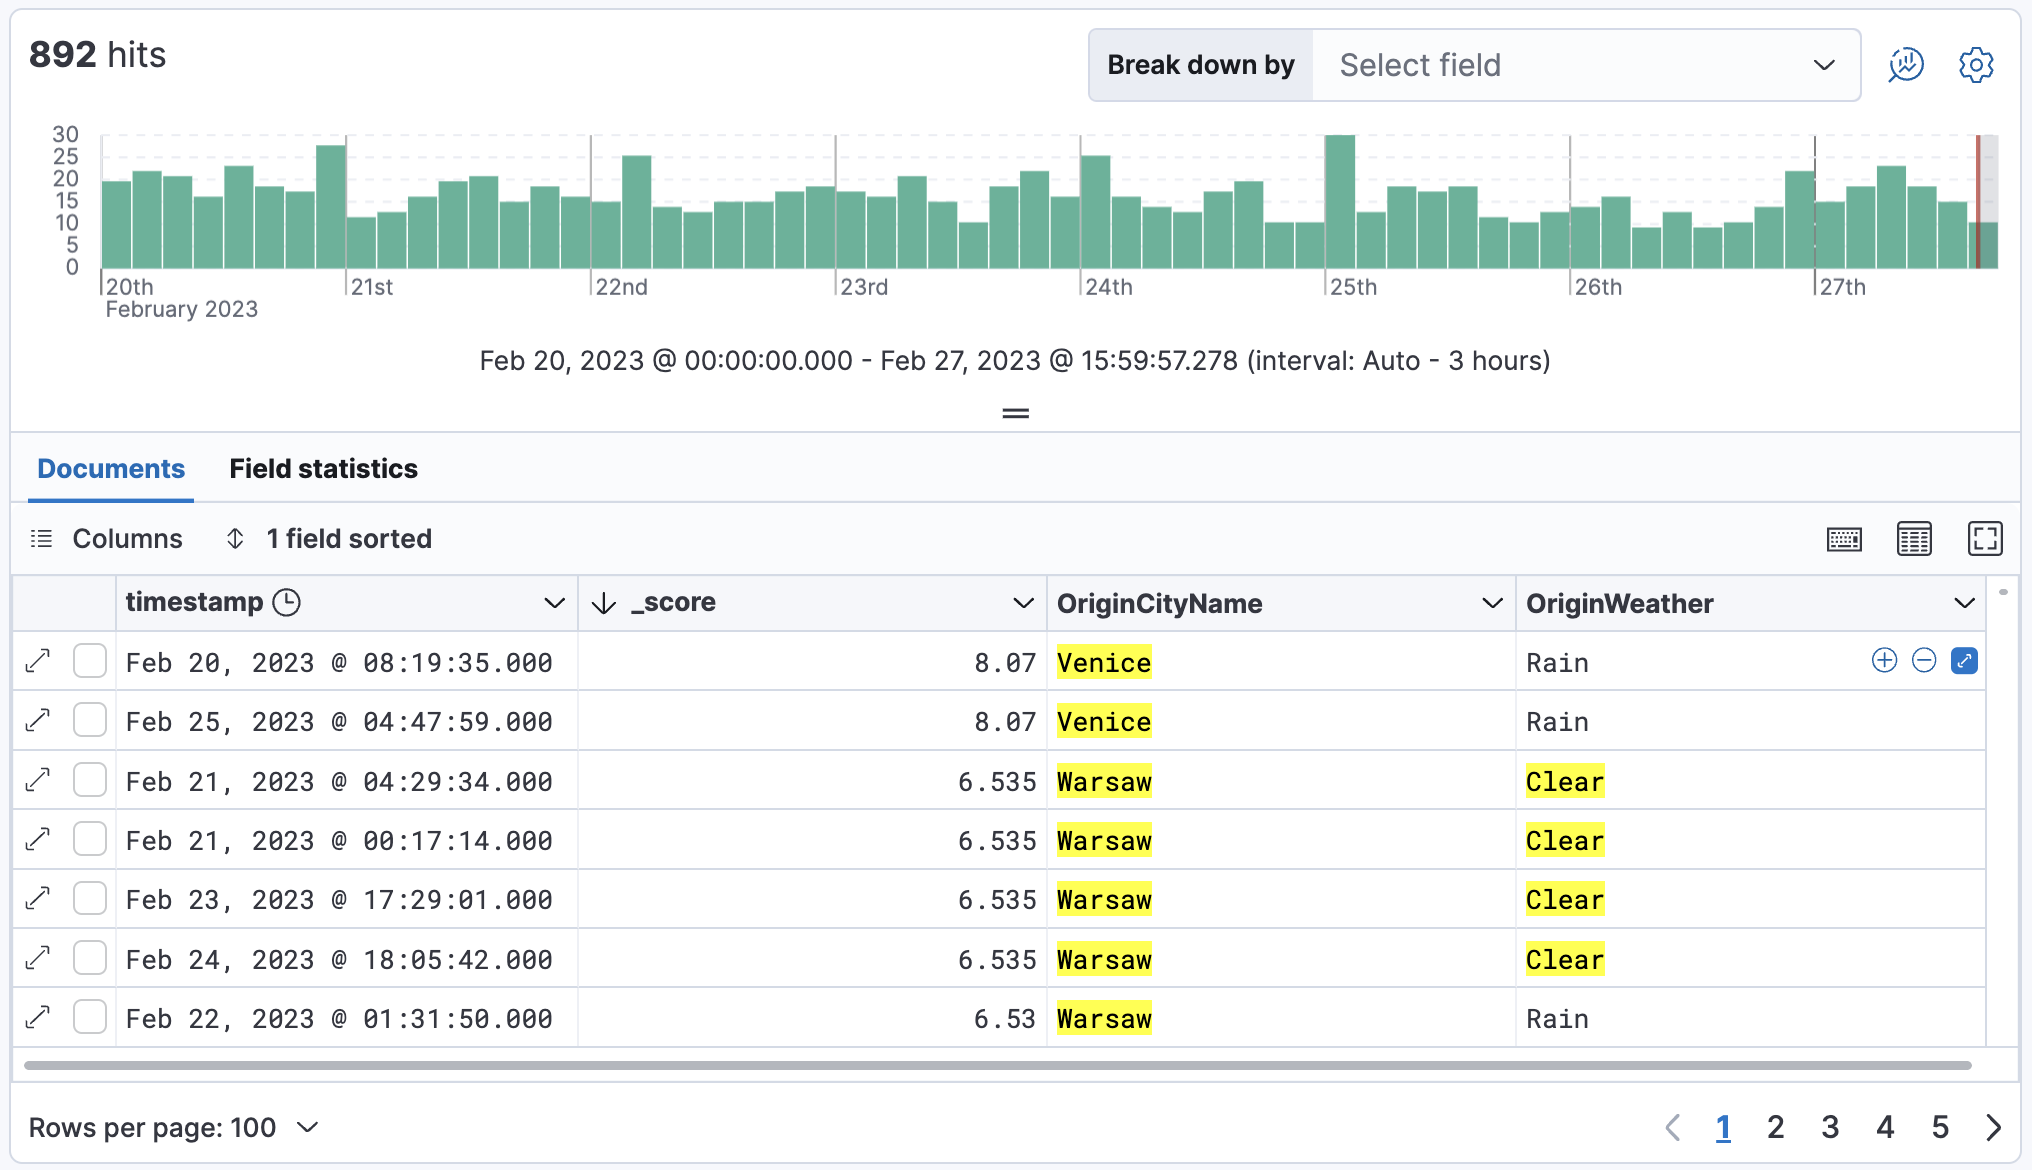Click the add filter plus icon on first row
Image resolution: width=2032 pixels, height=1170 pixels.
[x=1885, y=660]
